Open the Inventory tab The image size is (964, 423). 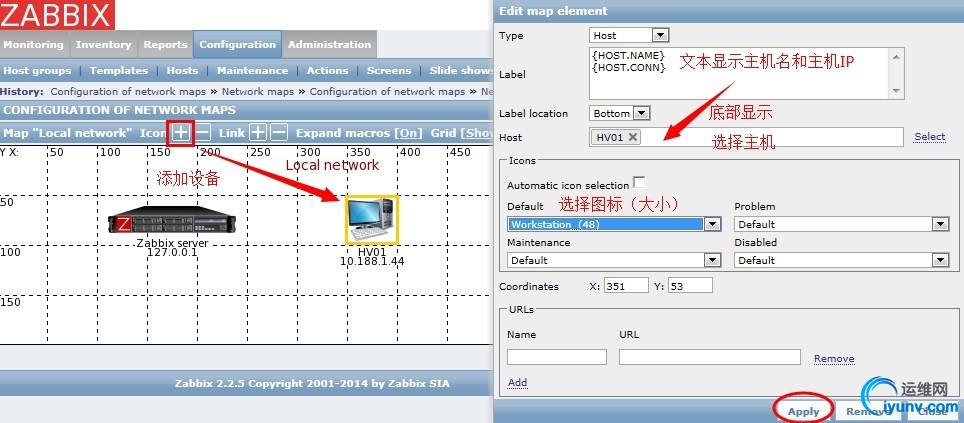point(103,44)
